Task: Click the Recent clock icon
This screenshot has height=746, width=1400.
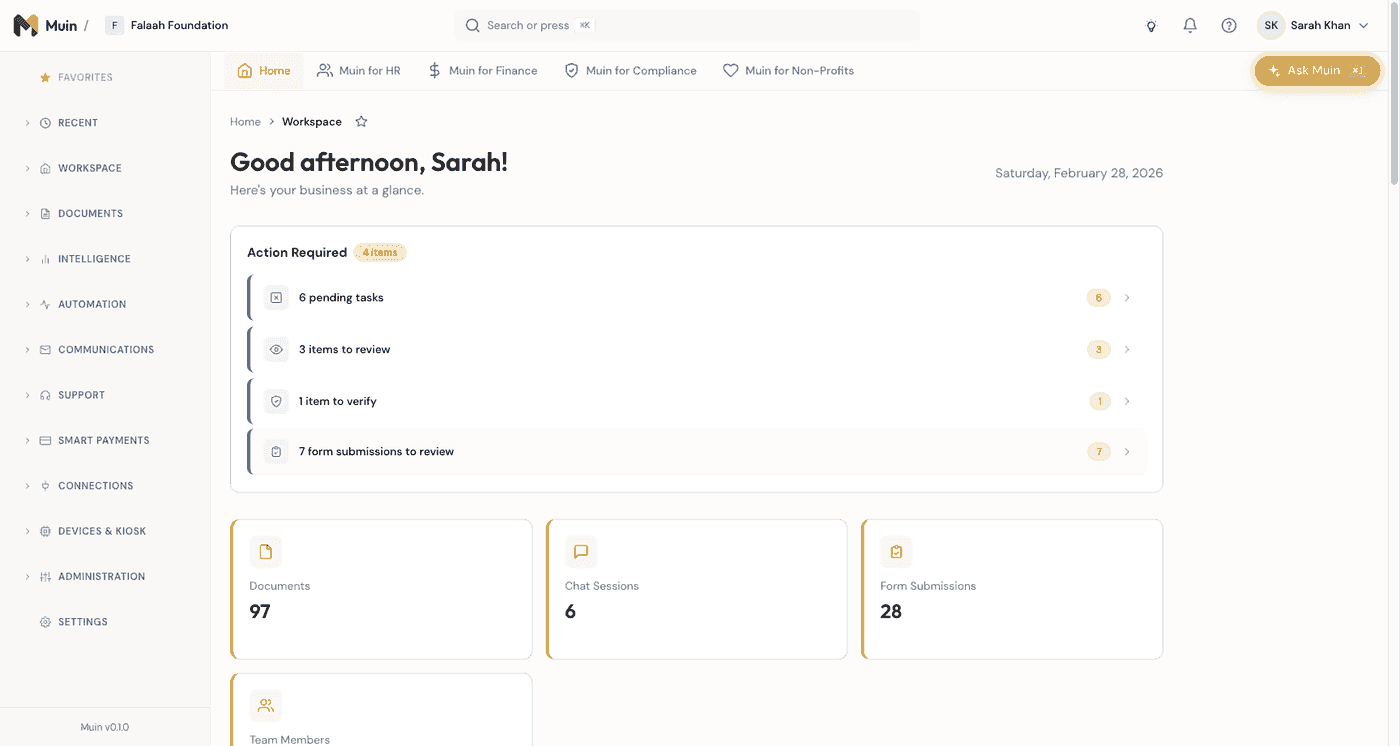Action: point(45,123)
